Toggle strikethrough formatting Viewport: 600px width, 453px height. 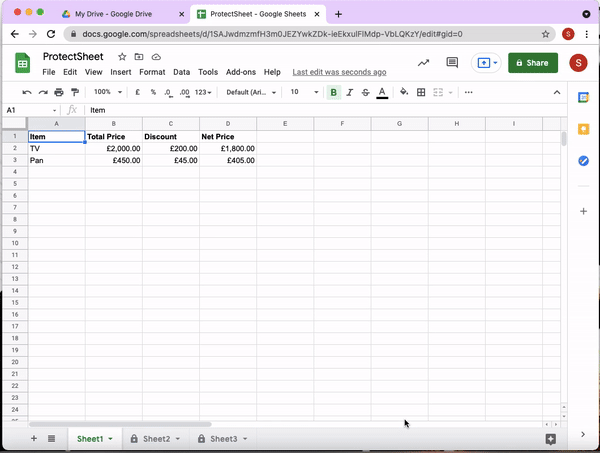point(365,92)
